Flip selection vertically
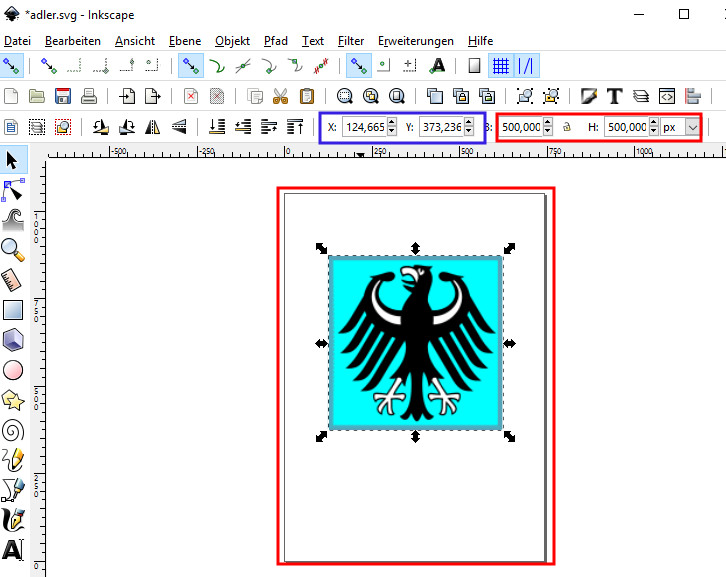726x577 pixels. point(179,126)
